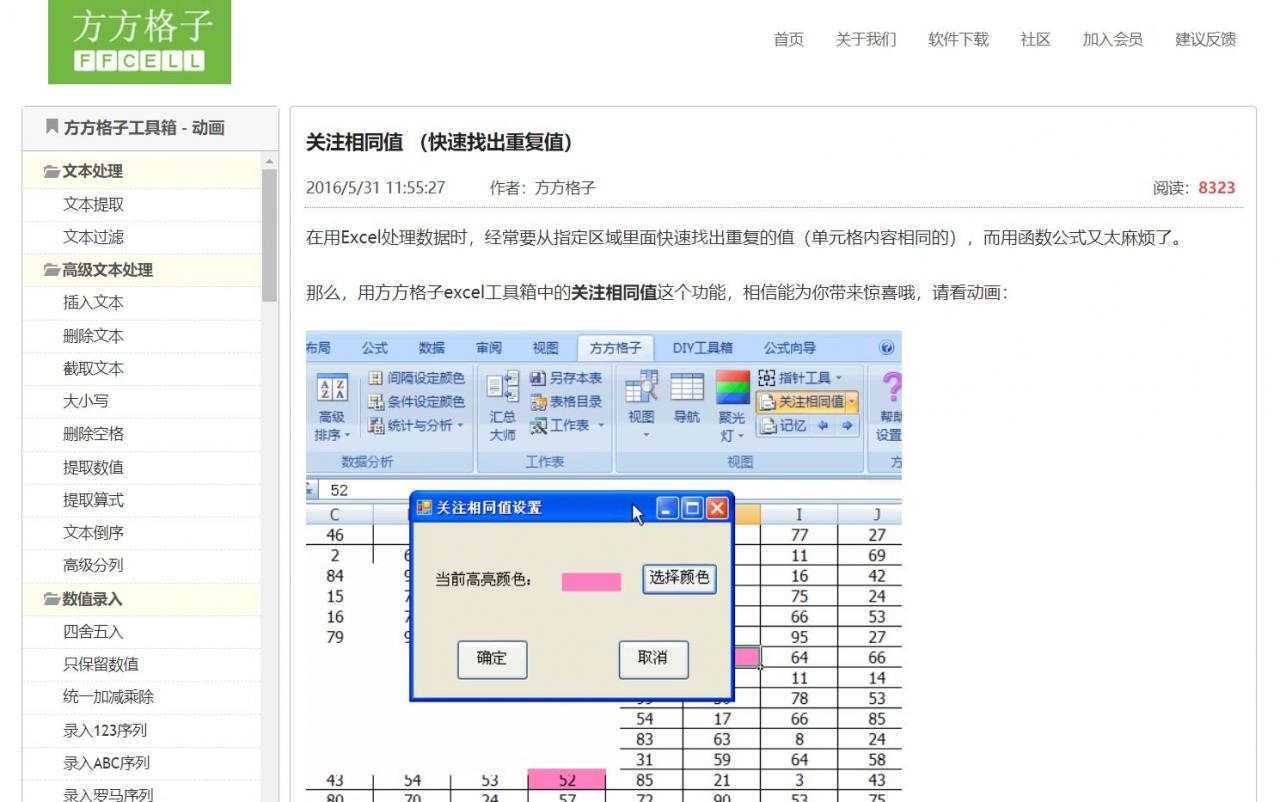The image size is (1280, 802).
Task: Open 四舍五入 in the sidebar
Action: (x=93, y=632)
